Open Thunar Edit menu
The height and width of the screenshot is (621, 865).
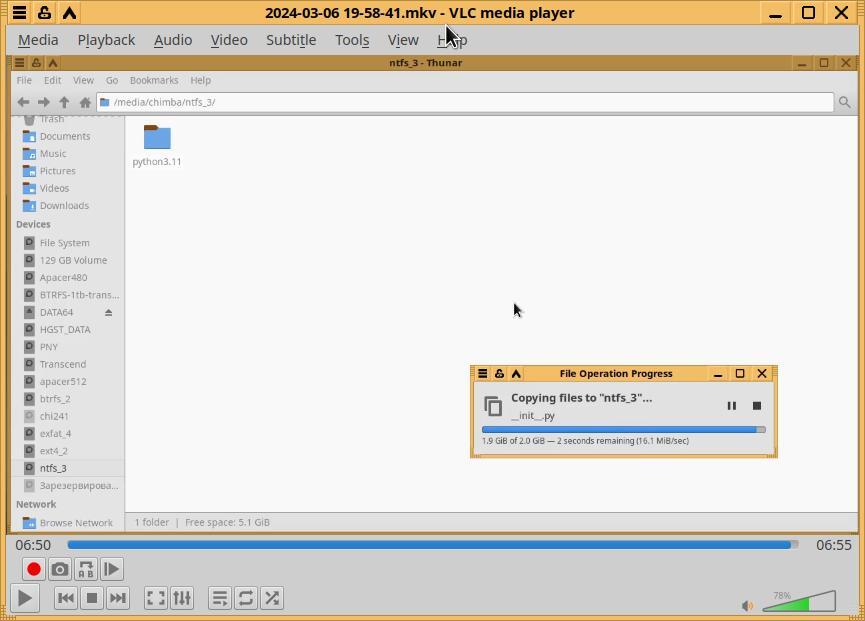pos(52,81)
